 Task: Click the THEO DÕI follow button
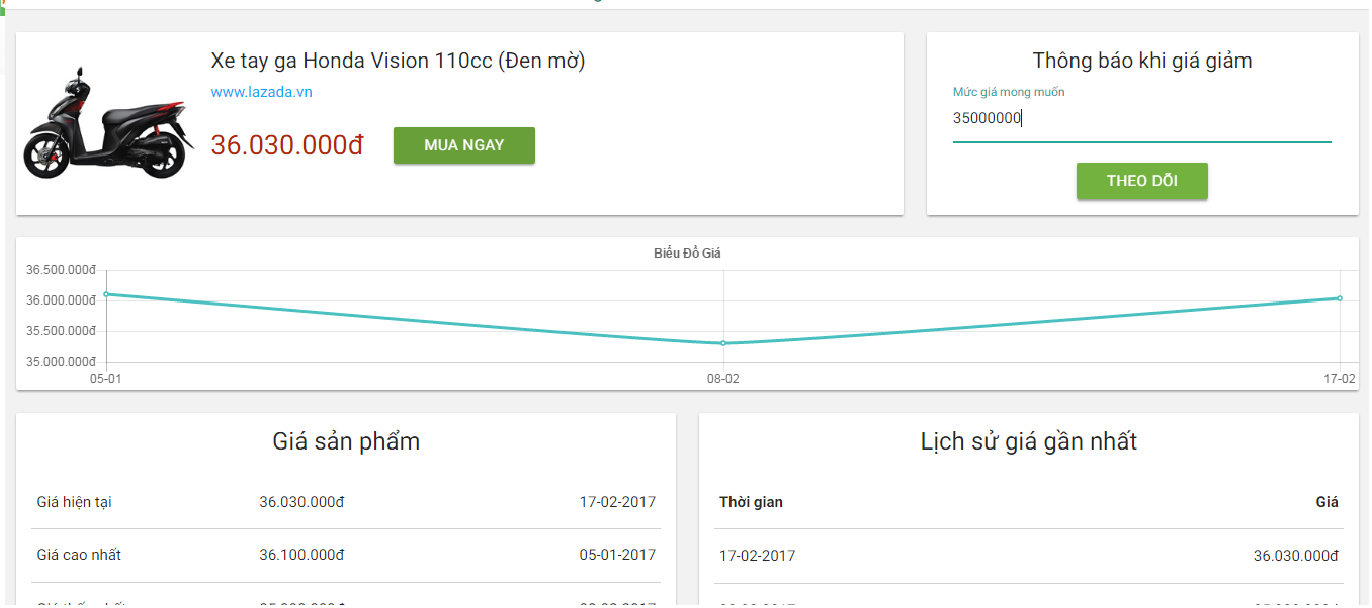1142,181
